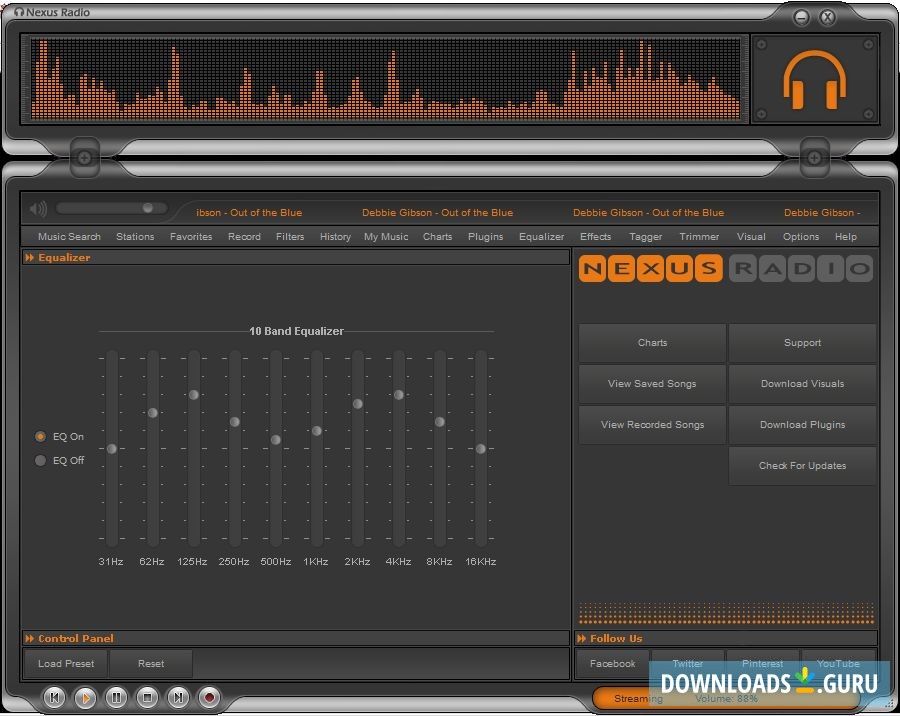Viewport: 900px width, 716px height.
Task: Click the Play button
Action: tap(87, 697)
